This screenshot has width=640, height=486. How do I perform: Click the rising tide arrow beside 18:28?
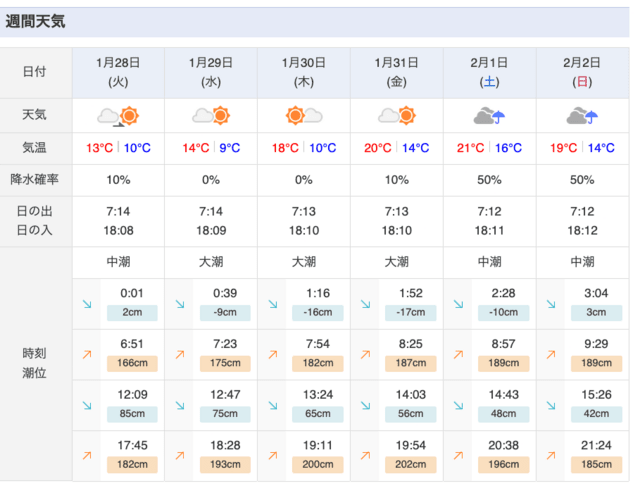[180, 456]
